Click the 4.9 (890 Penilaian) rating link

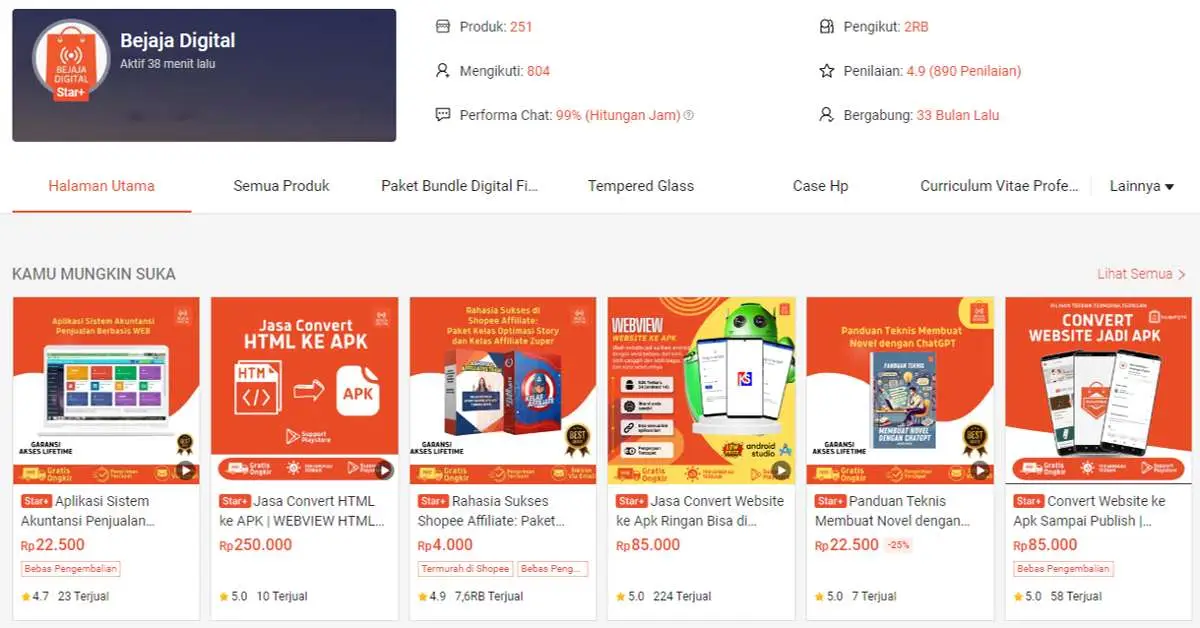963,71
